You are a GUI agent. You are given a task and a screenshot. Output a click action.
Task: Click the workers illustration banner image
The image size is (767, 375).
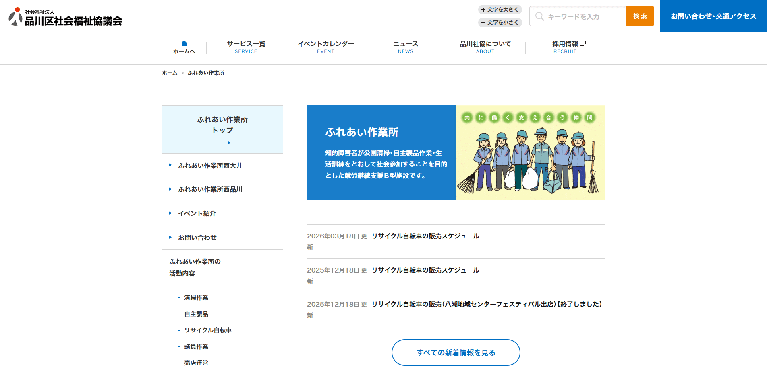tap(530, 153)
